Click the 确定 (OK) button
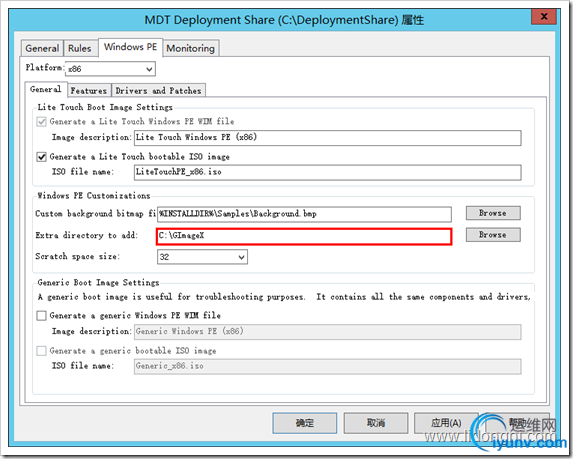 tap(304, 423)
